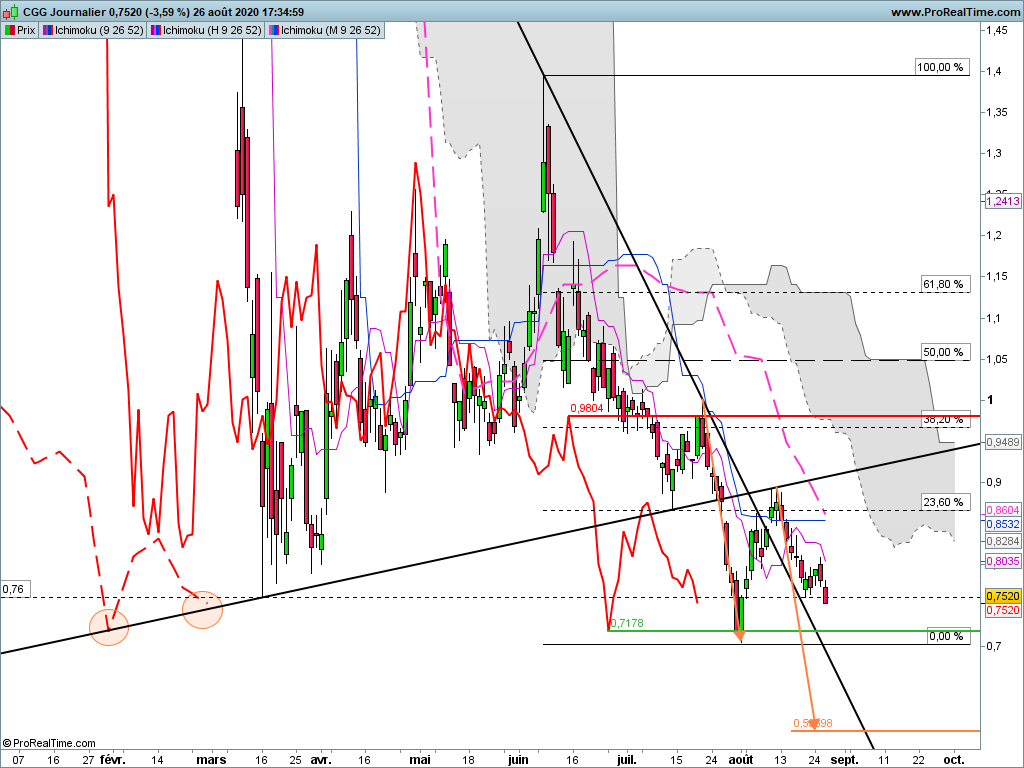Click the Ichimoku (9 26 52) legend icon

47,30
